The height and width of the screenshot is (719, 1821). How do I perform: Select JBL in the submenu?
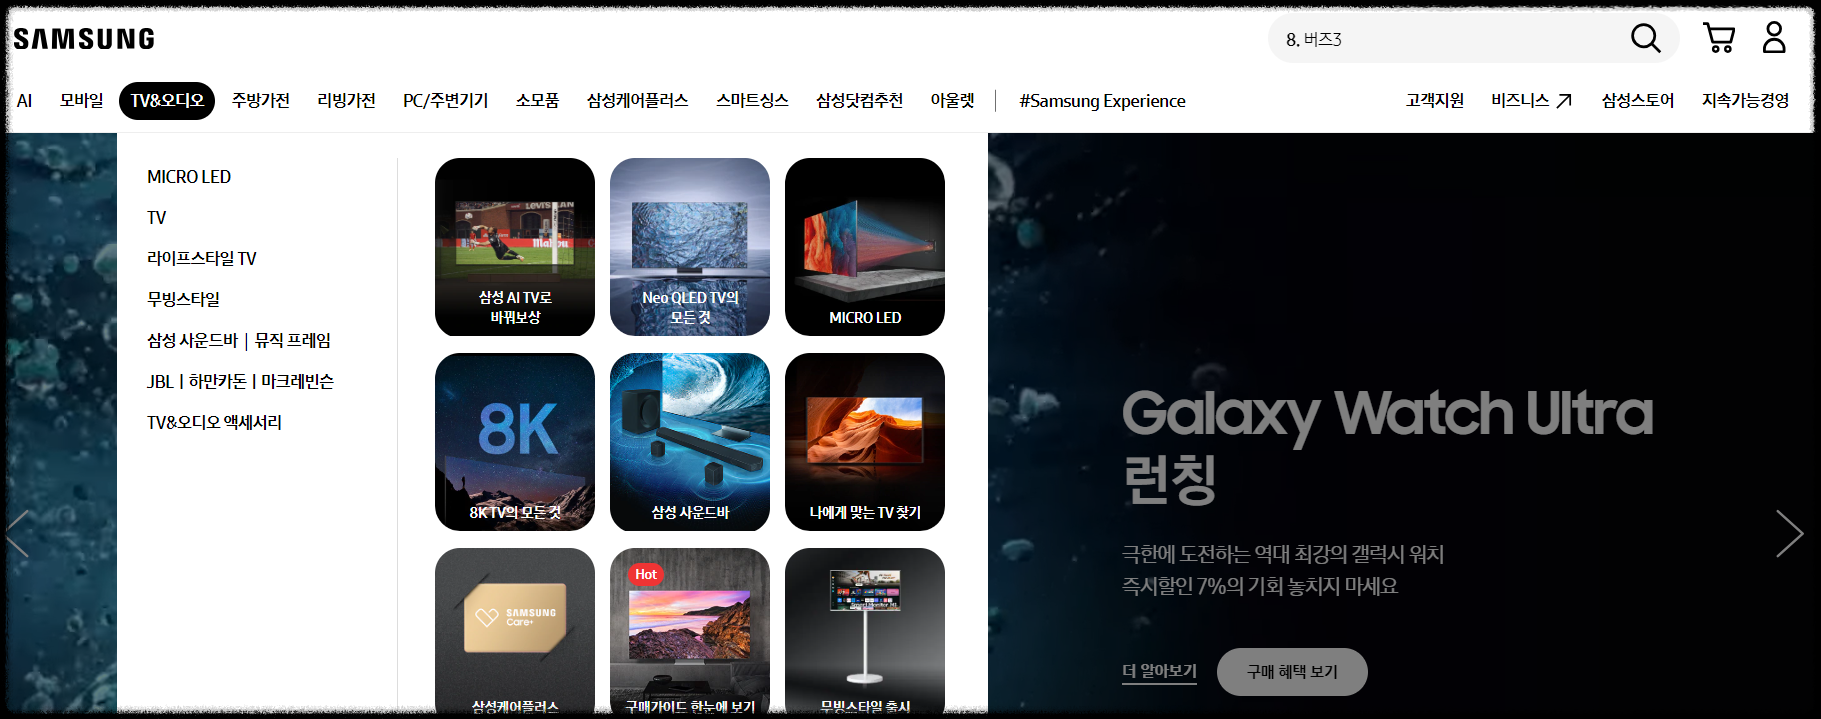pyautogui.click(x=160, y=382)
